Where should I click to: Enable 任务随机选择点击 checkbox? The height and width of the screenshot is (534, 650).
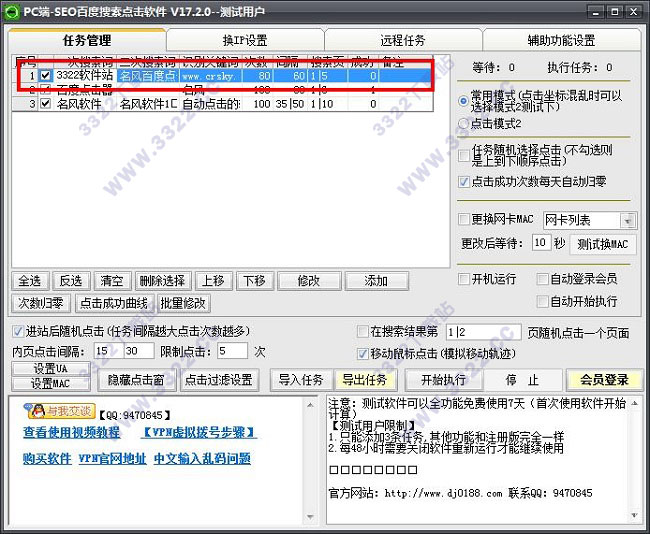(x=464, y=155)
